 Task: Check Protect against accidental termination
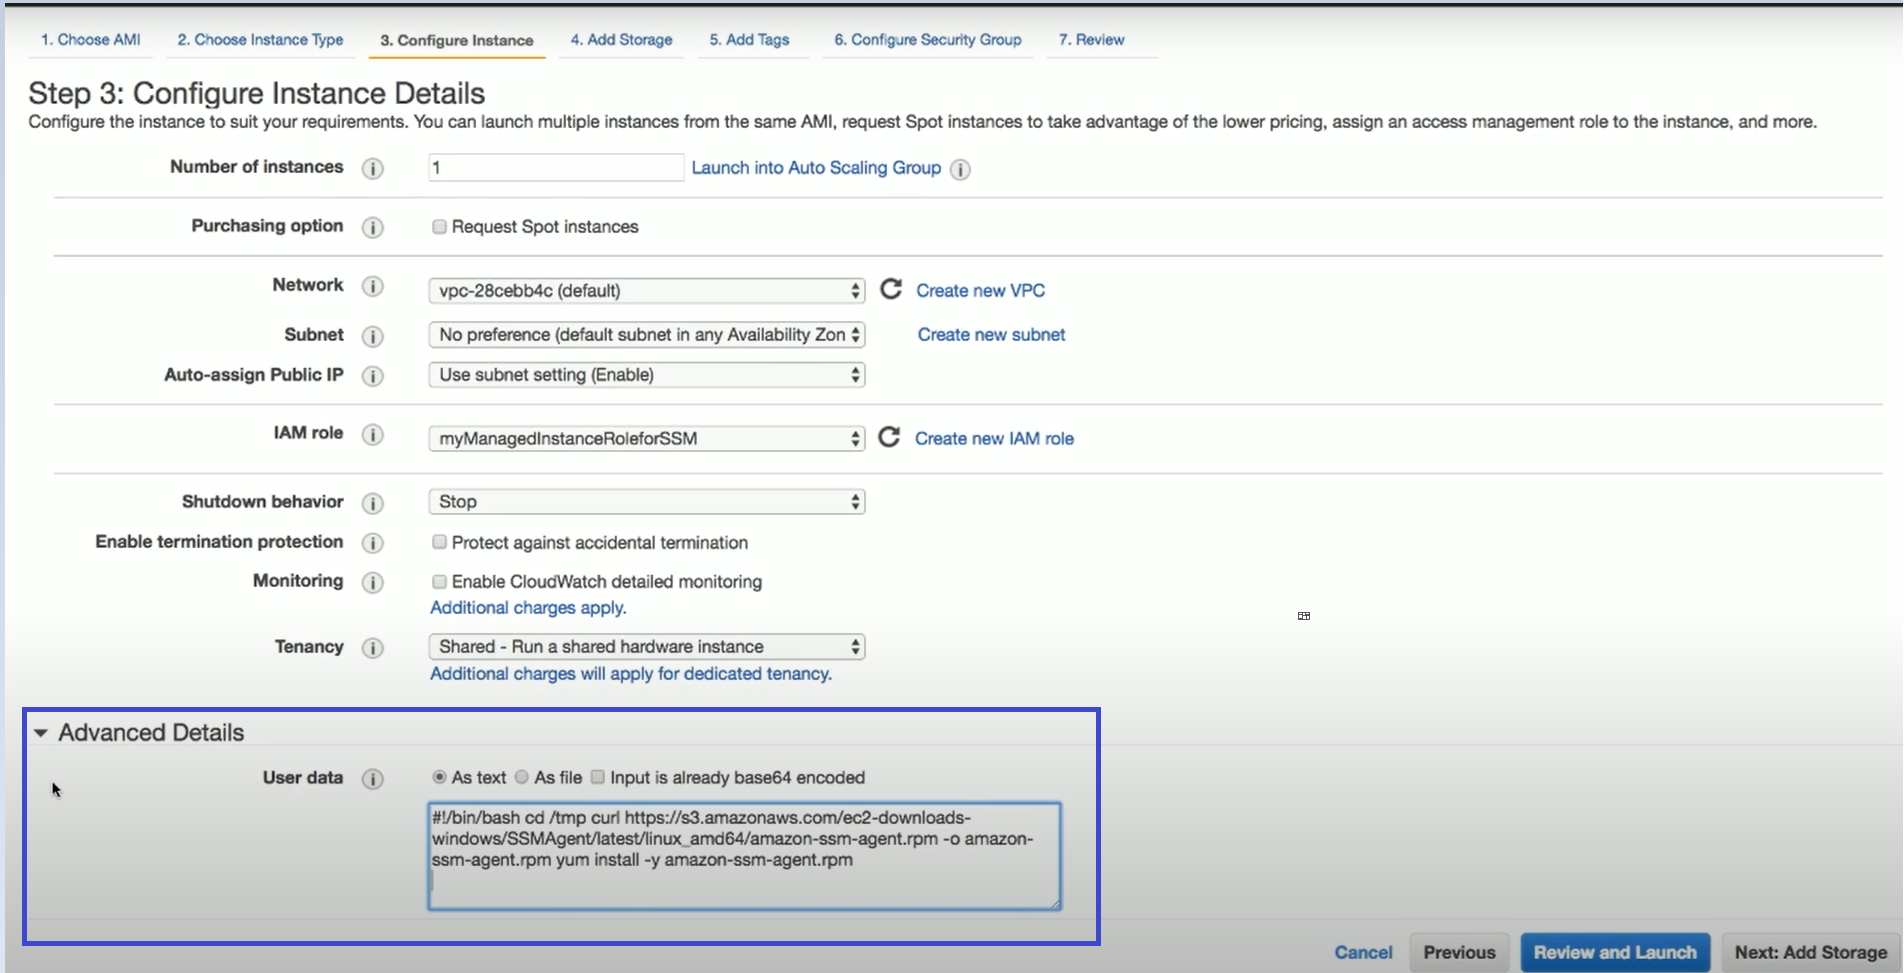point(439,542)
